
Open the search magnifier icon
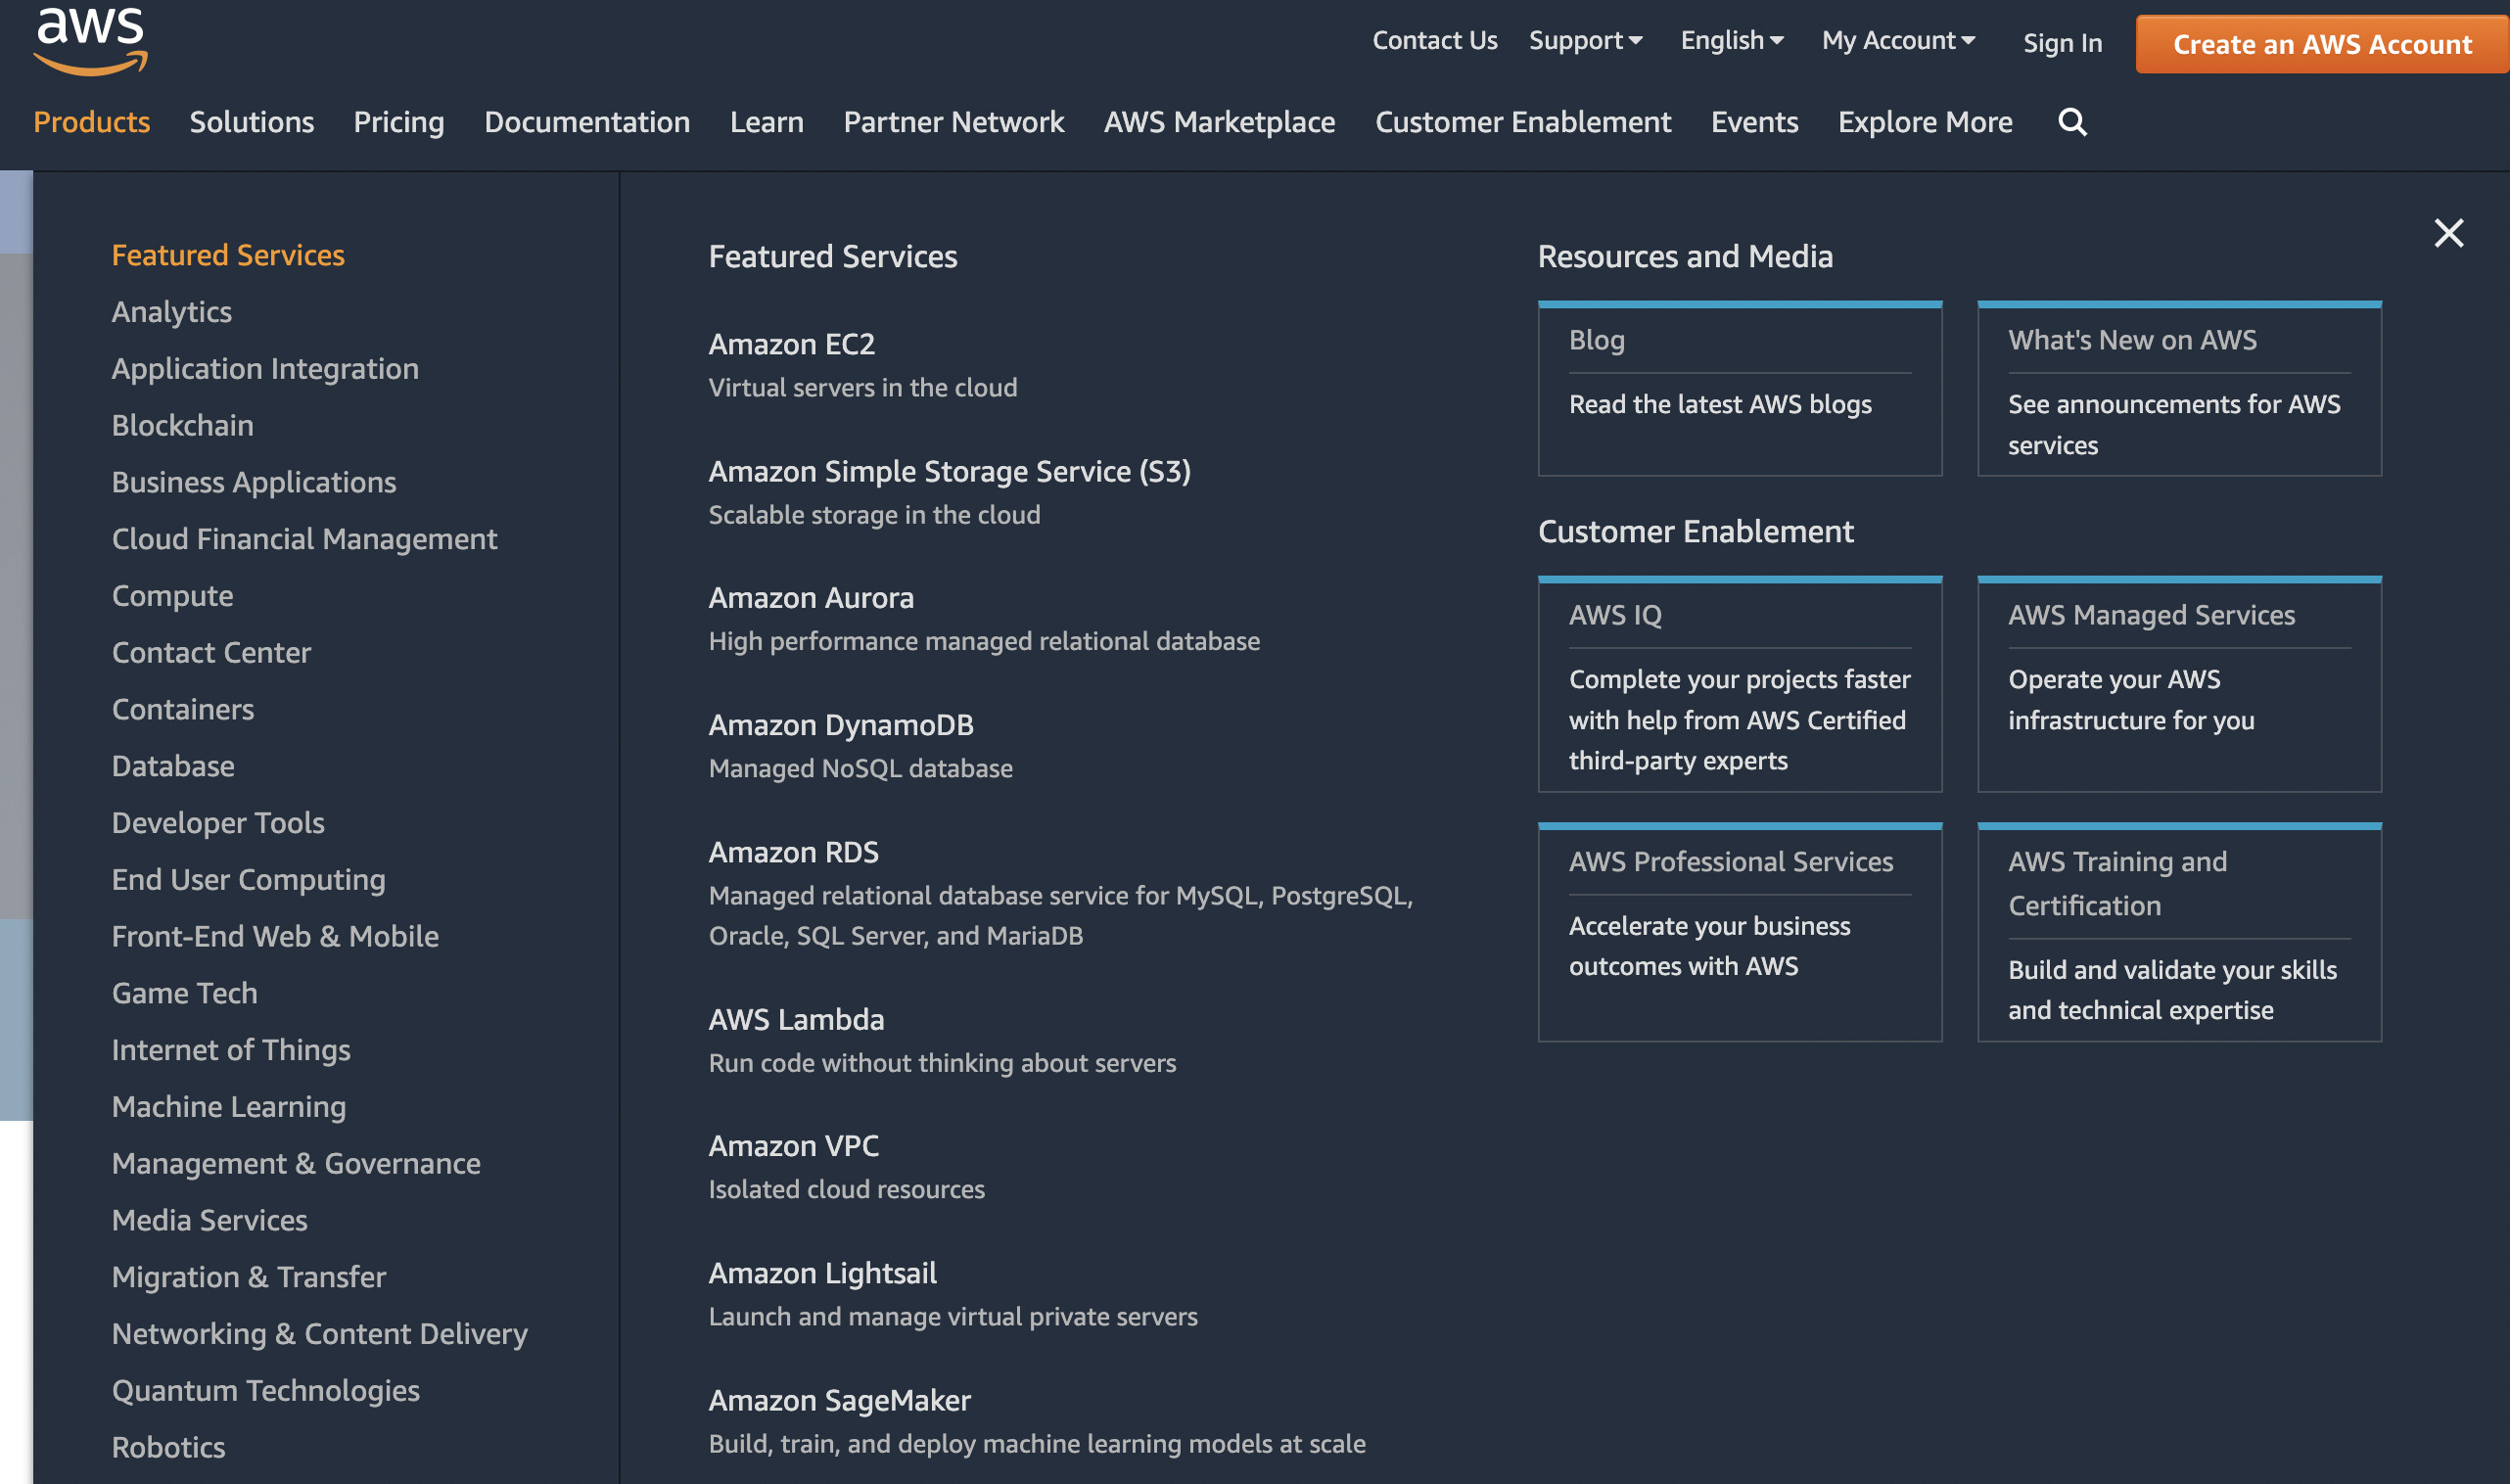click(2072, 122)
